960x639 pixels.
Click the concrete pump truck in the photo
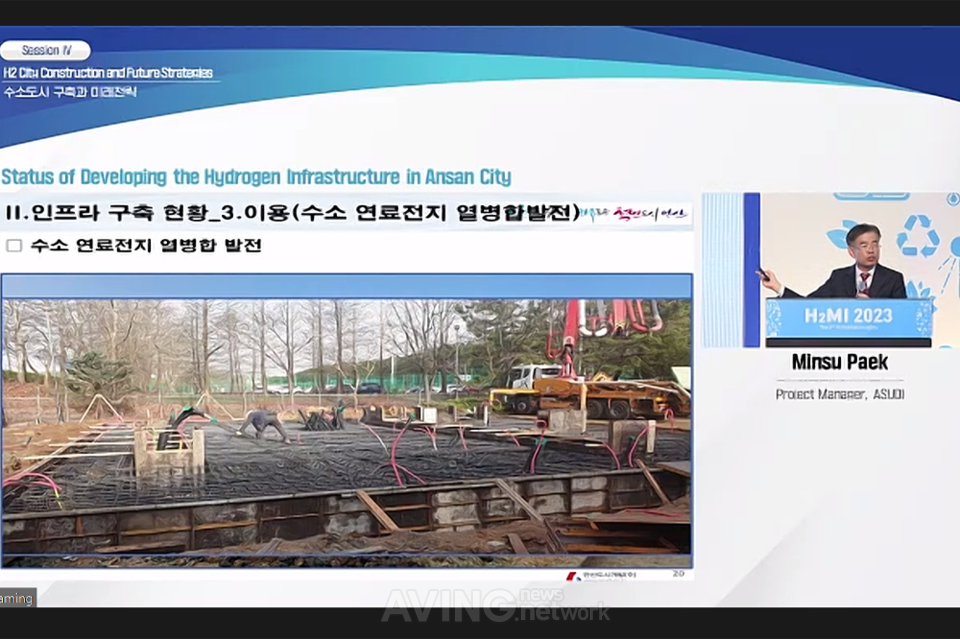click(x=590, y=380)
